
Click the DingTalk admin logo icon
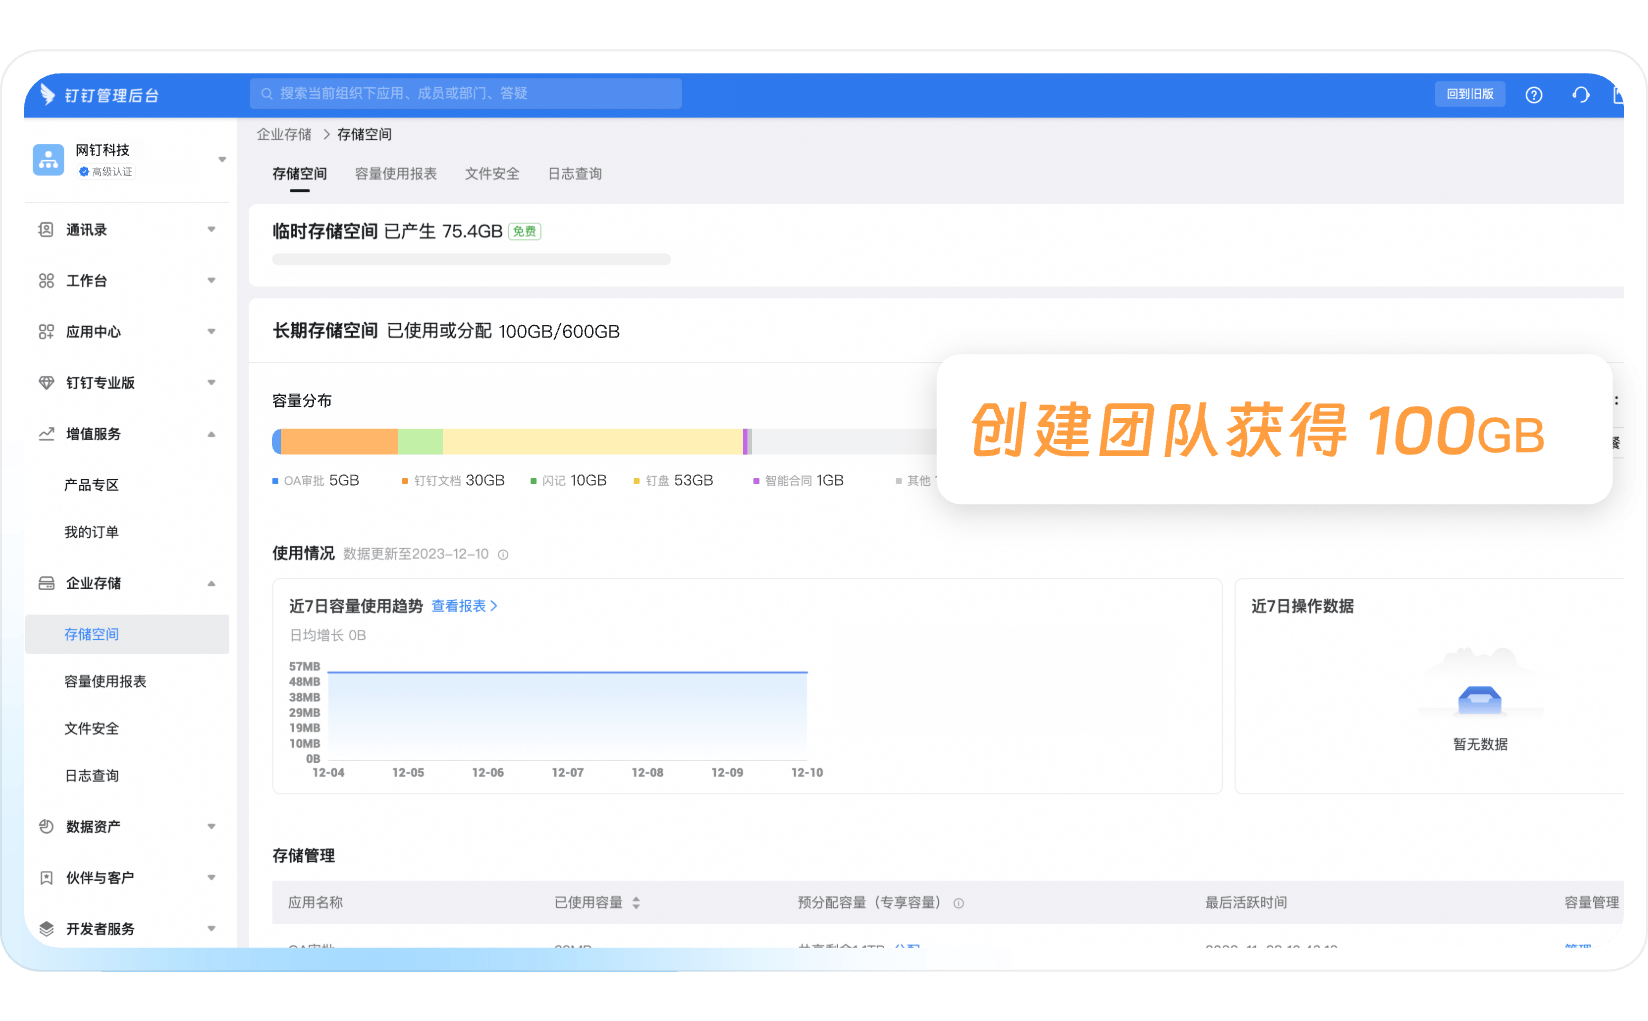(x=47, y=94)
